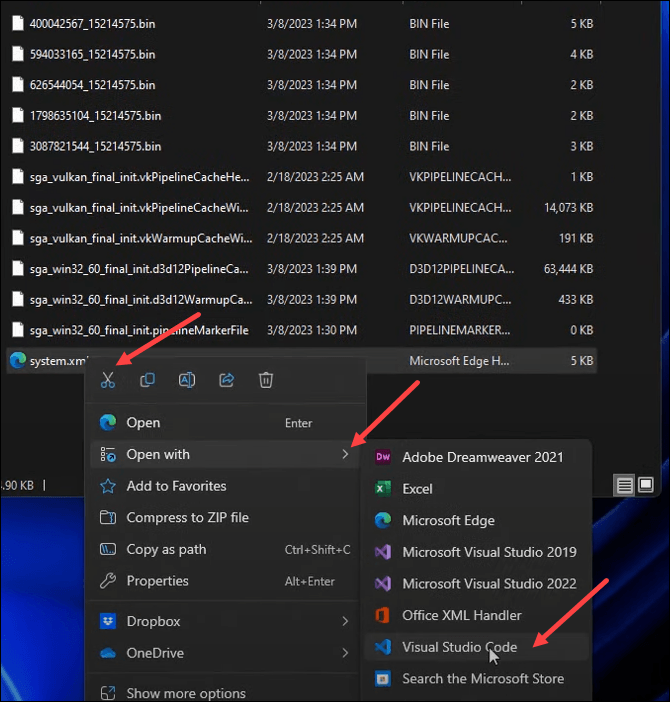Switch to details list view icon
670x702 pixels.
tap(625, 485)
